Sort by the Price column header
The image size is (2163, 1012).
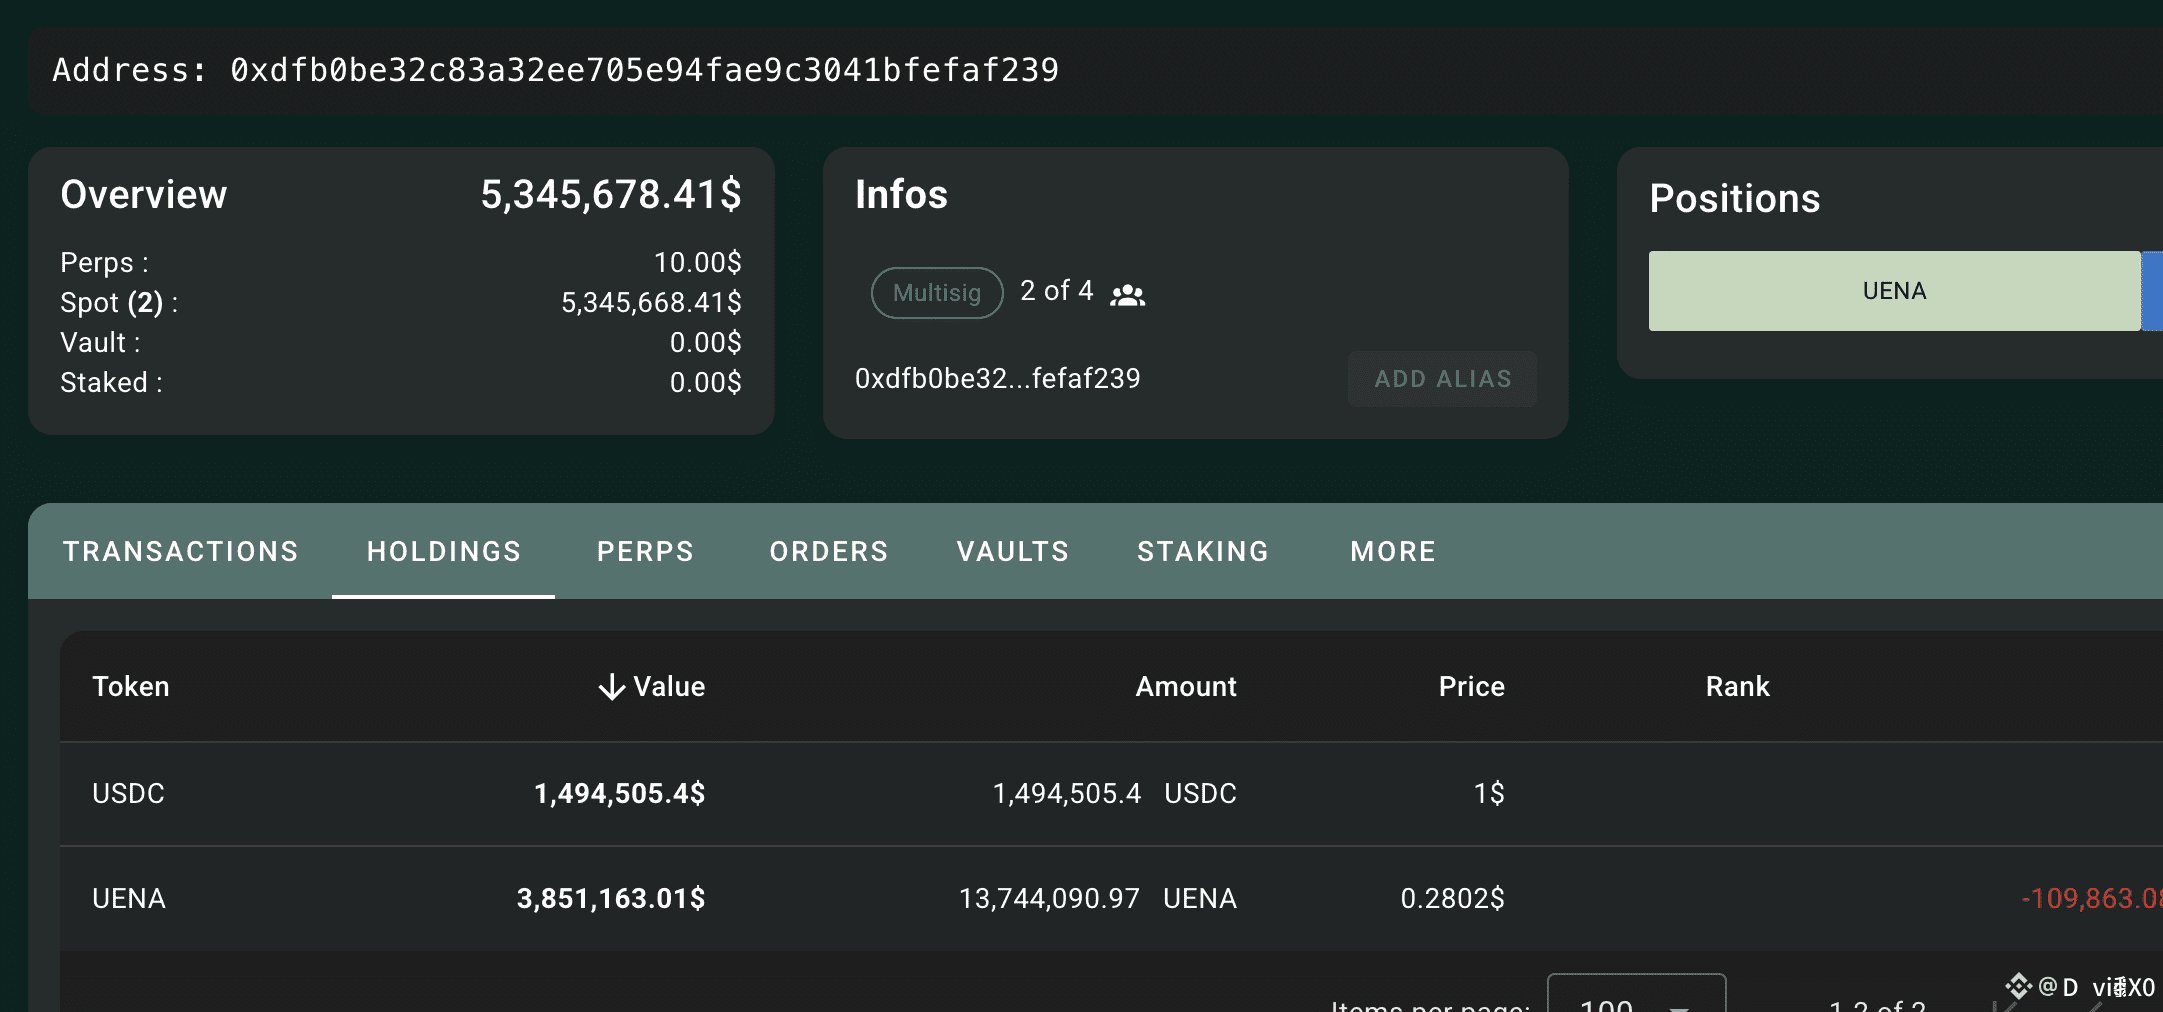tap(1471, 687)
